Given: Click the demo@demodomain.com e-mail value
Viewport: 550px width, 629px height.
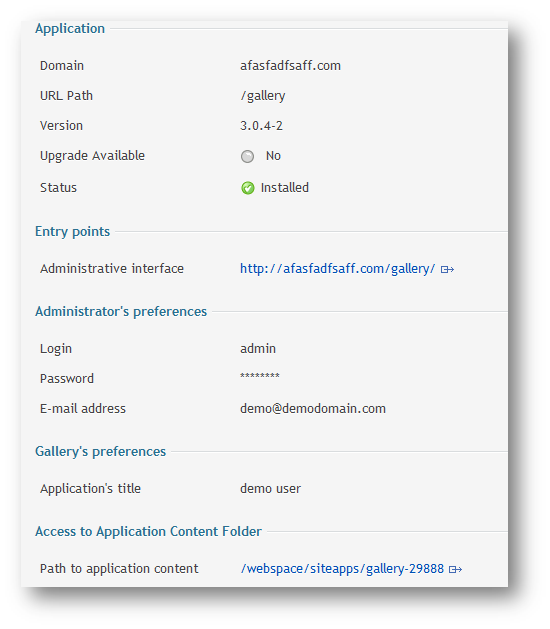Looking at the screenshot, I should (x=313, y=408).
